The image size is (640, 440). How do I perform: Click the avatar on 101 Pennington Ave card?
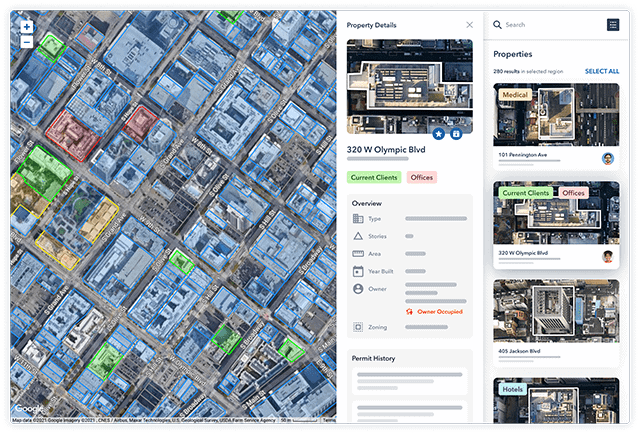pos(607,158)
